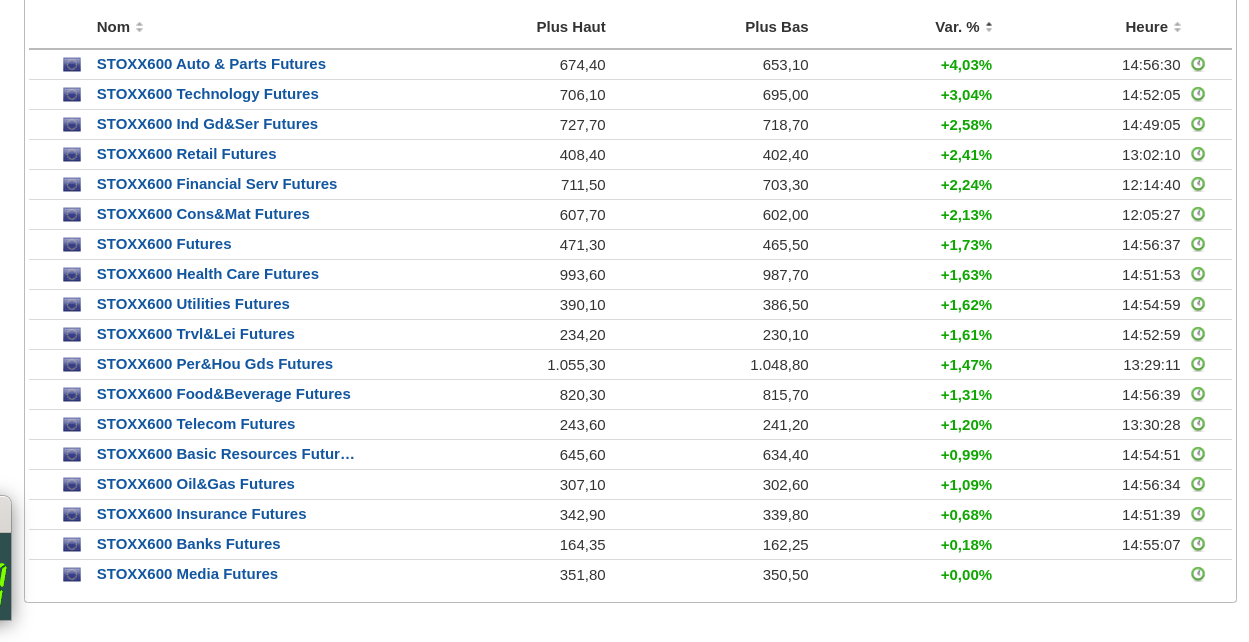Image resolution: width=1249 pixels, height=642 pixels.
Task: Click the Plus Bas column header
Action: (x=776, y=27)
